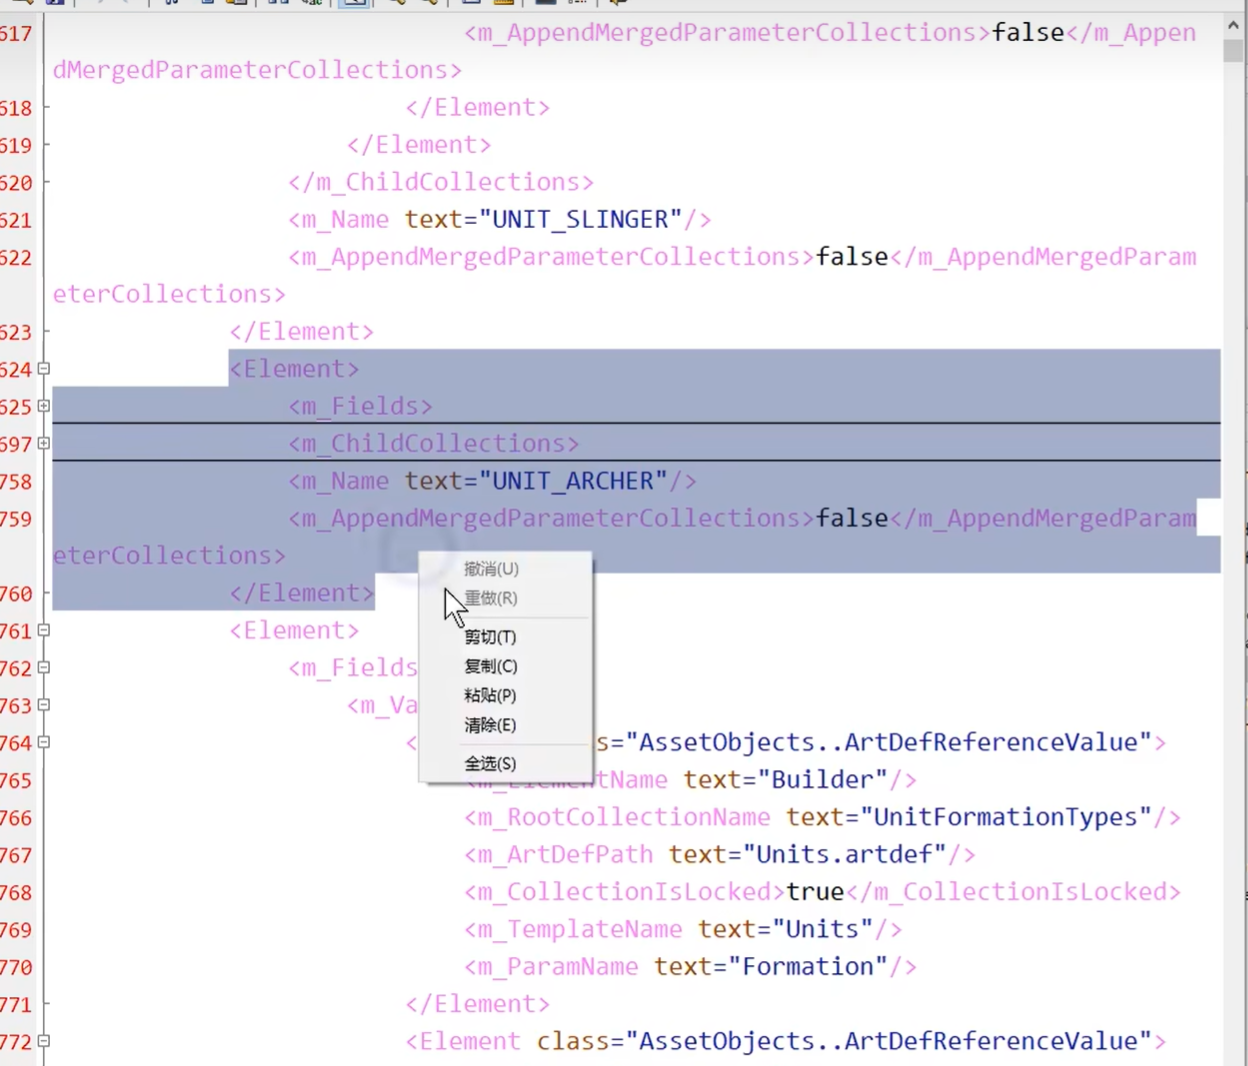This screenshot has height=1066, width=1248.
Task: Choose 清除(E) from the context menu
Action: coord(490,725)
